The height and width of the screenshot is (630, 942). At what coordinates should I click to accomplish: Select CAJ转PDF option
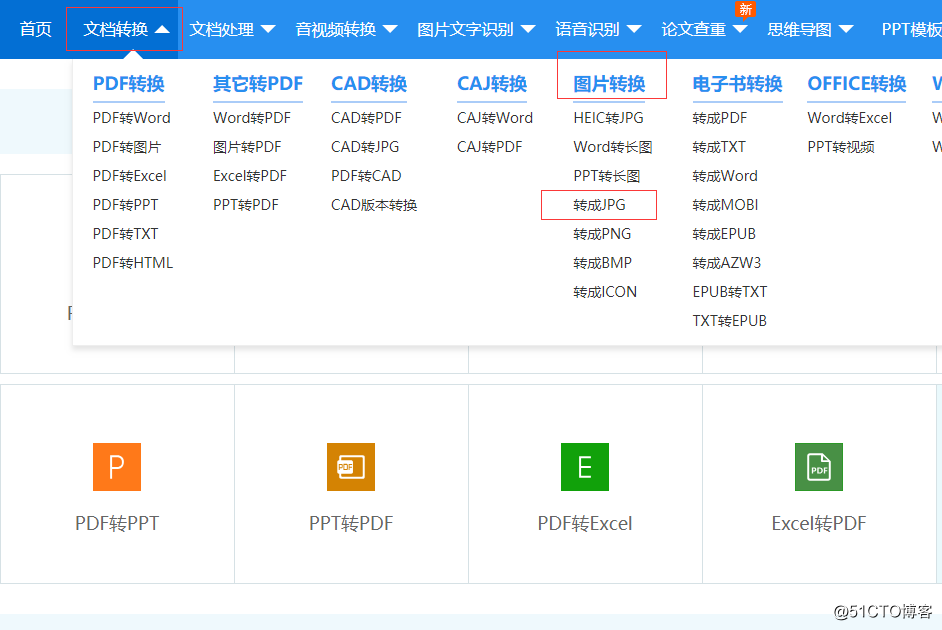[490, 147]
